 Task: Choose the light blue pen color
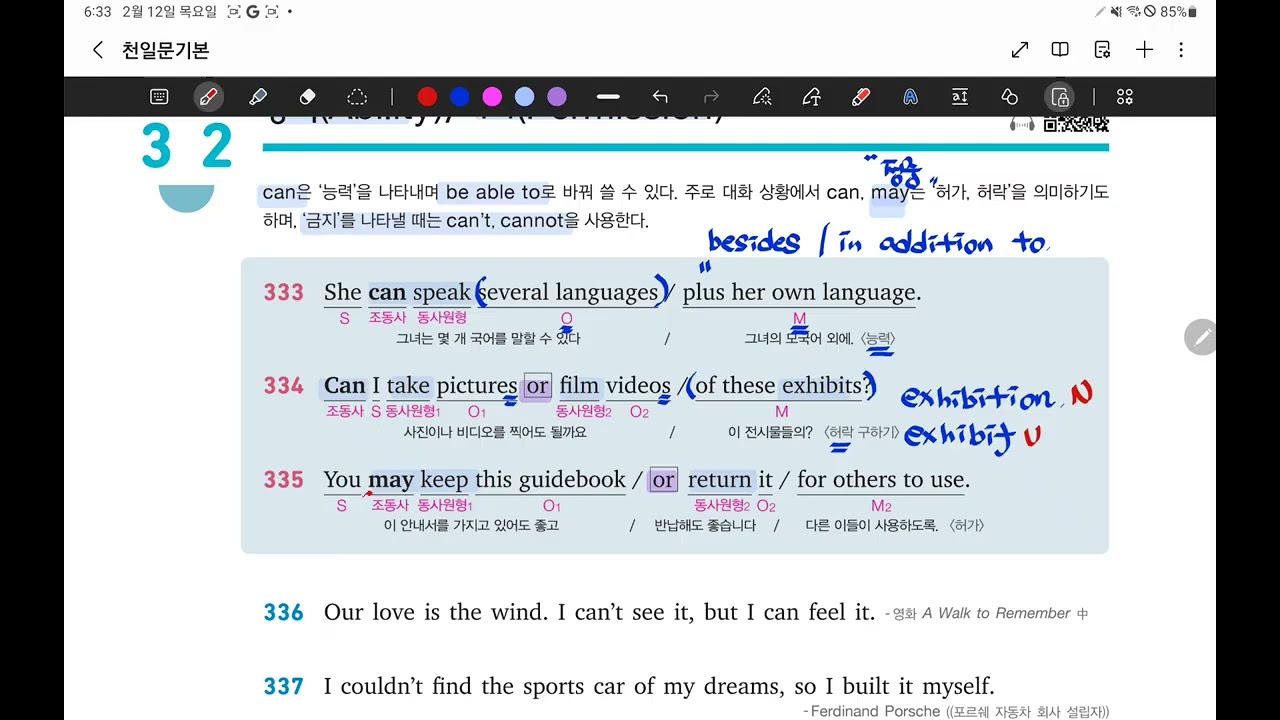[x=524, y=97]
